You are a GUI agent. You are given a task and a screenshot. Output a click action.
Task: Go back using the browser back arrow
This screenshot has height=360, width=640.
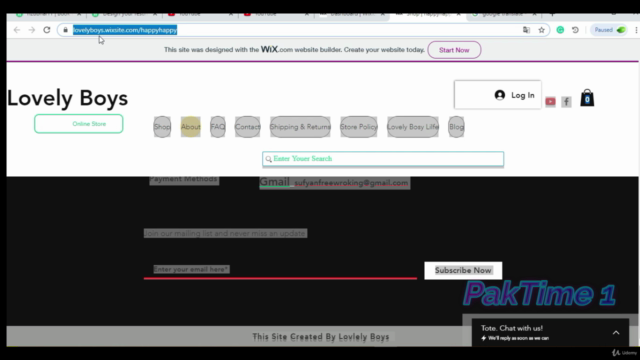pyautogui.click(x=17, y=30)
